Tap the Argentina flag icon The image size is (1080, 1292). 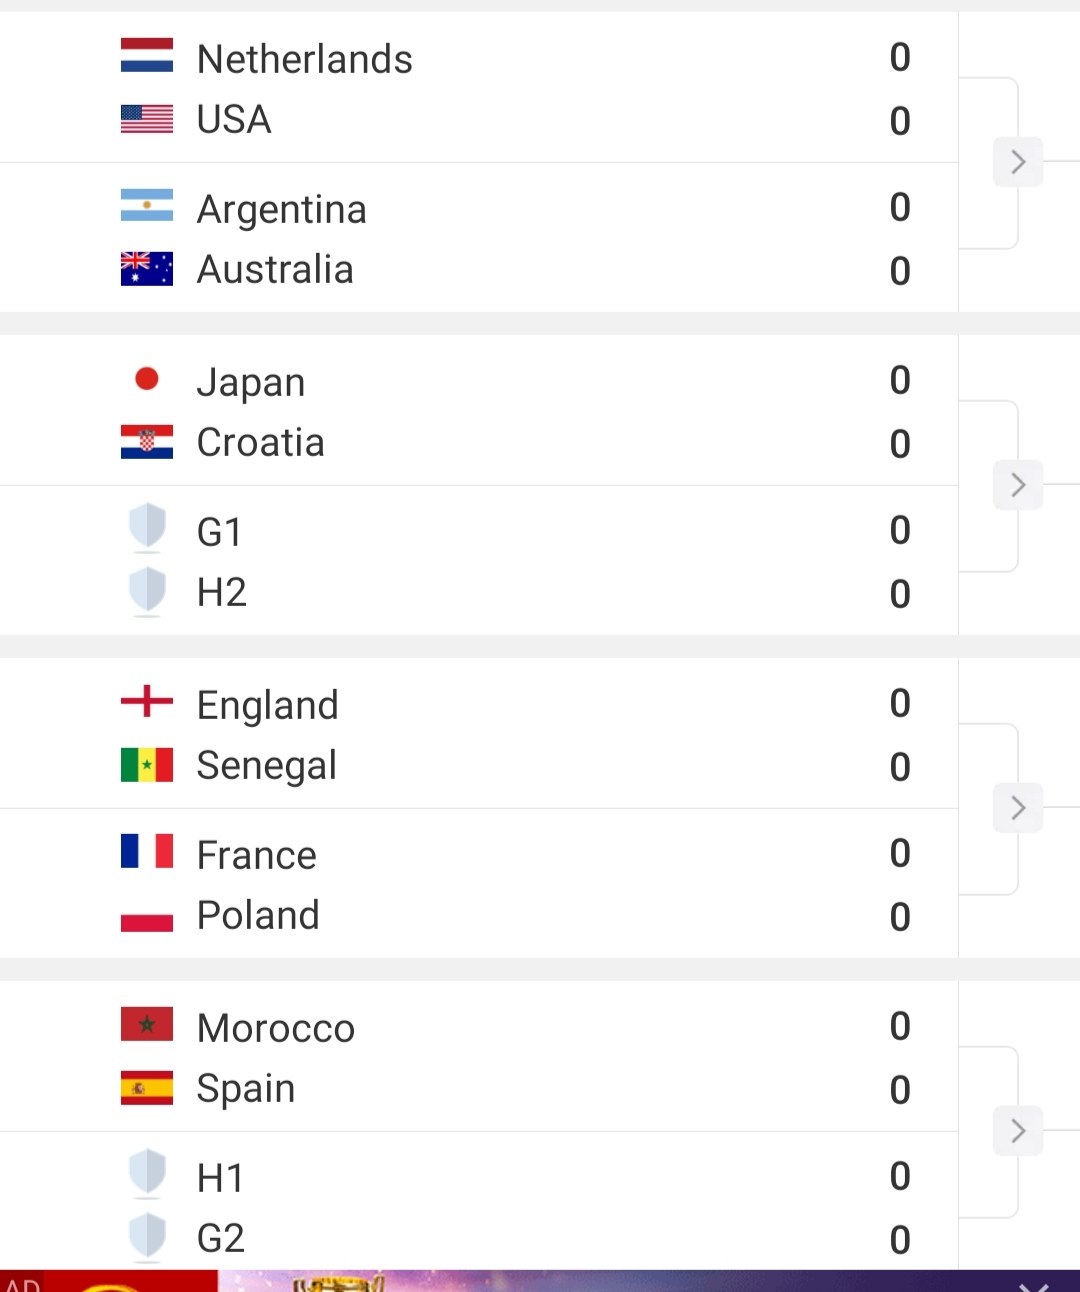146,206
